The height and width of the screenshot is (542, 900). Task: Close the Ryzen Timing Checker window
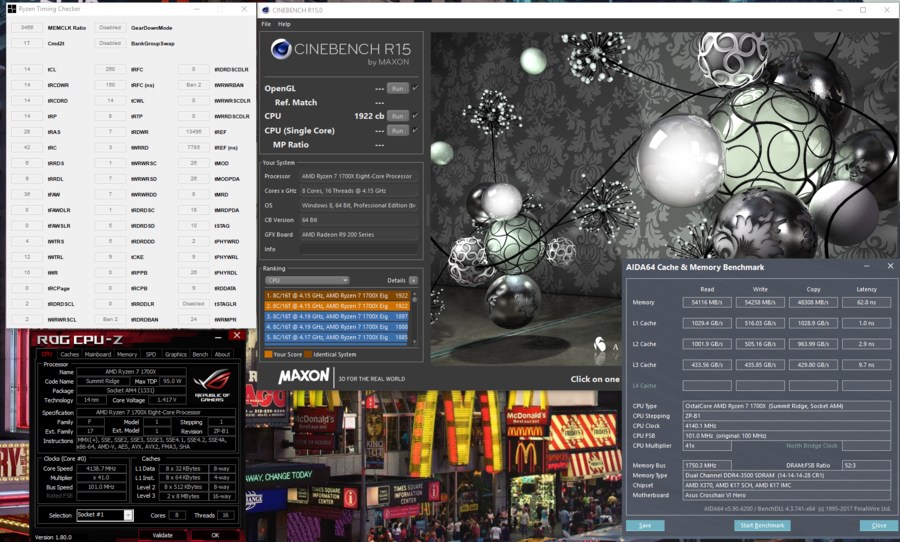(x=244, y=9)
